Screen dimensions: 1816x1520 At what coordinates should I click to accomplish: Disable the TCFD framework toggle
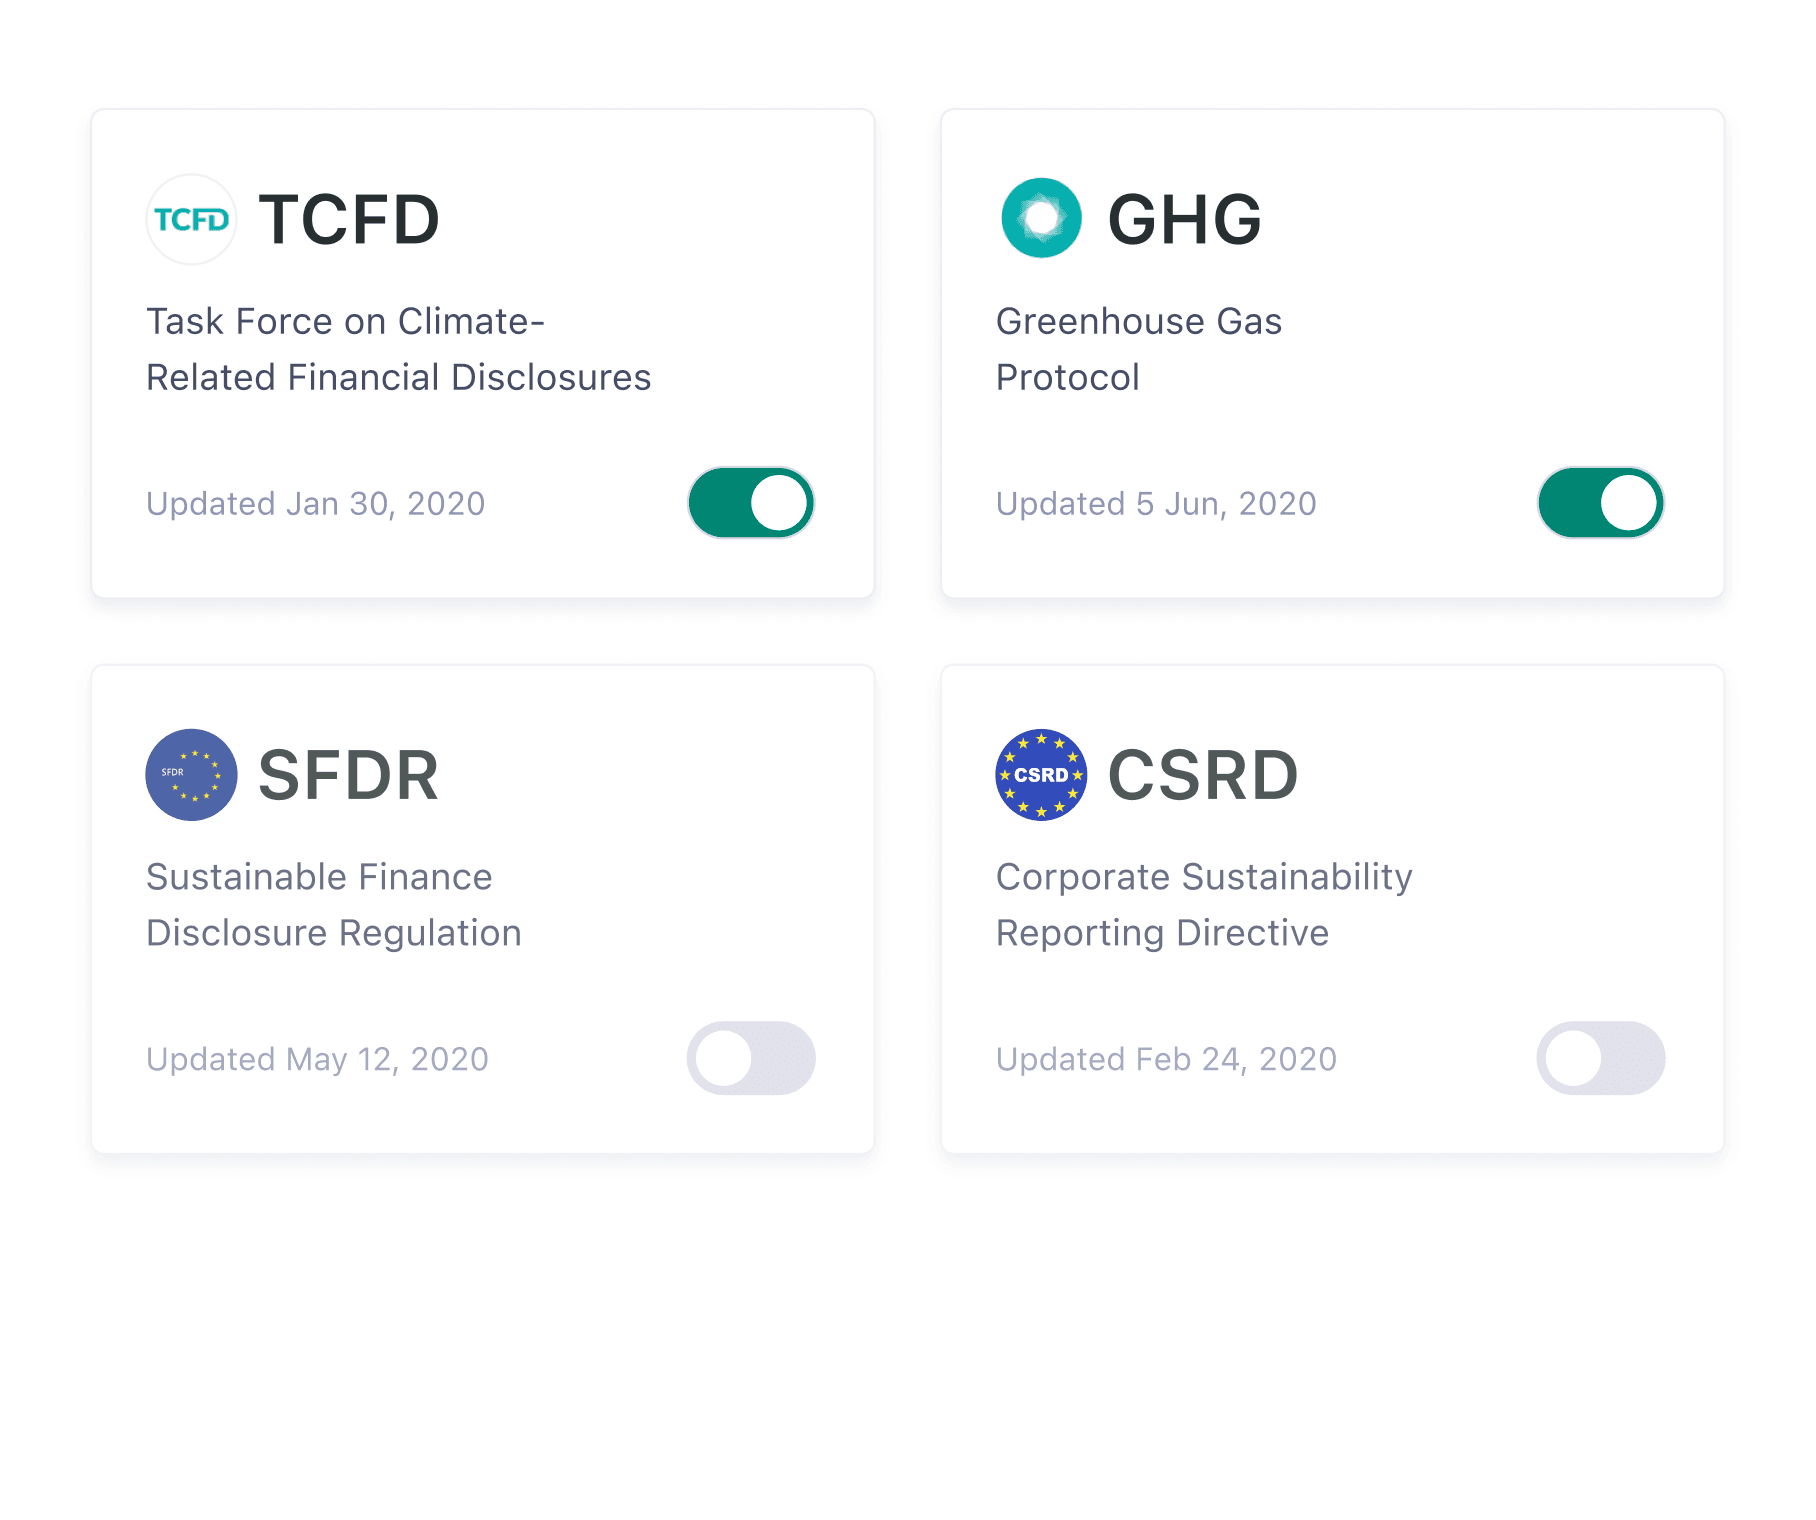point(751,502)
